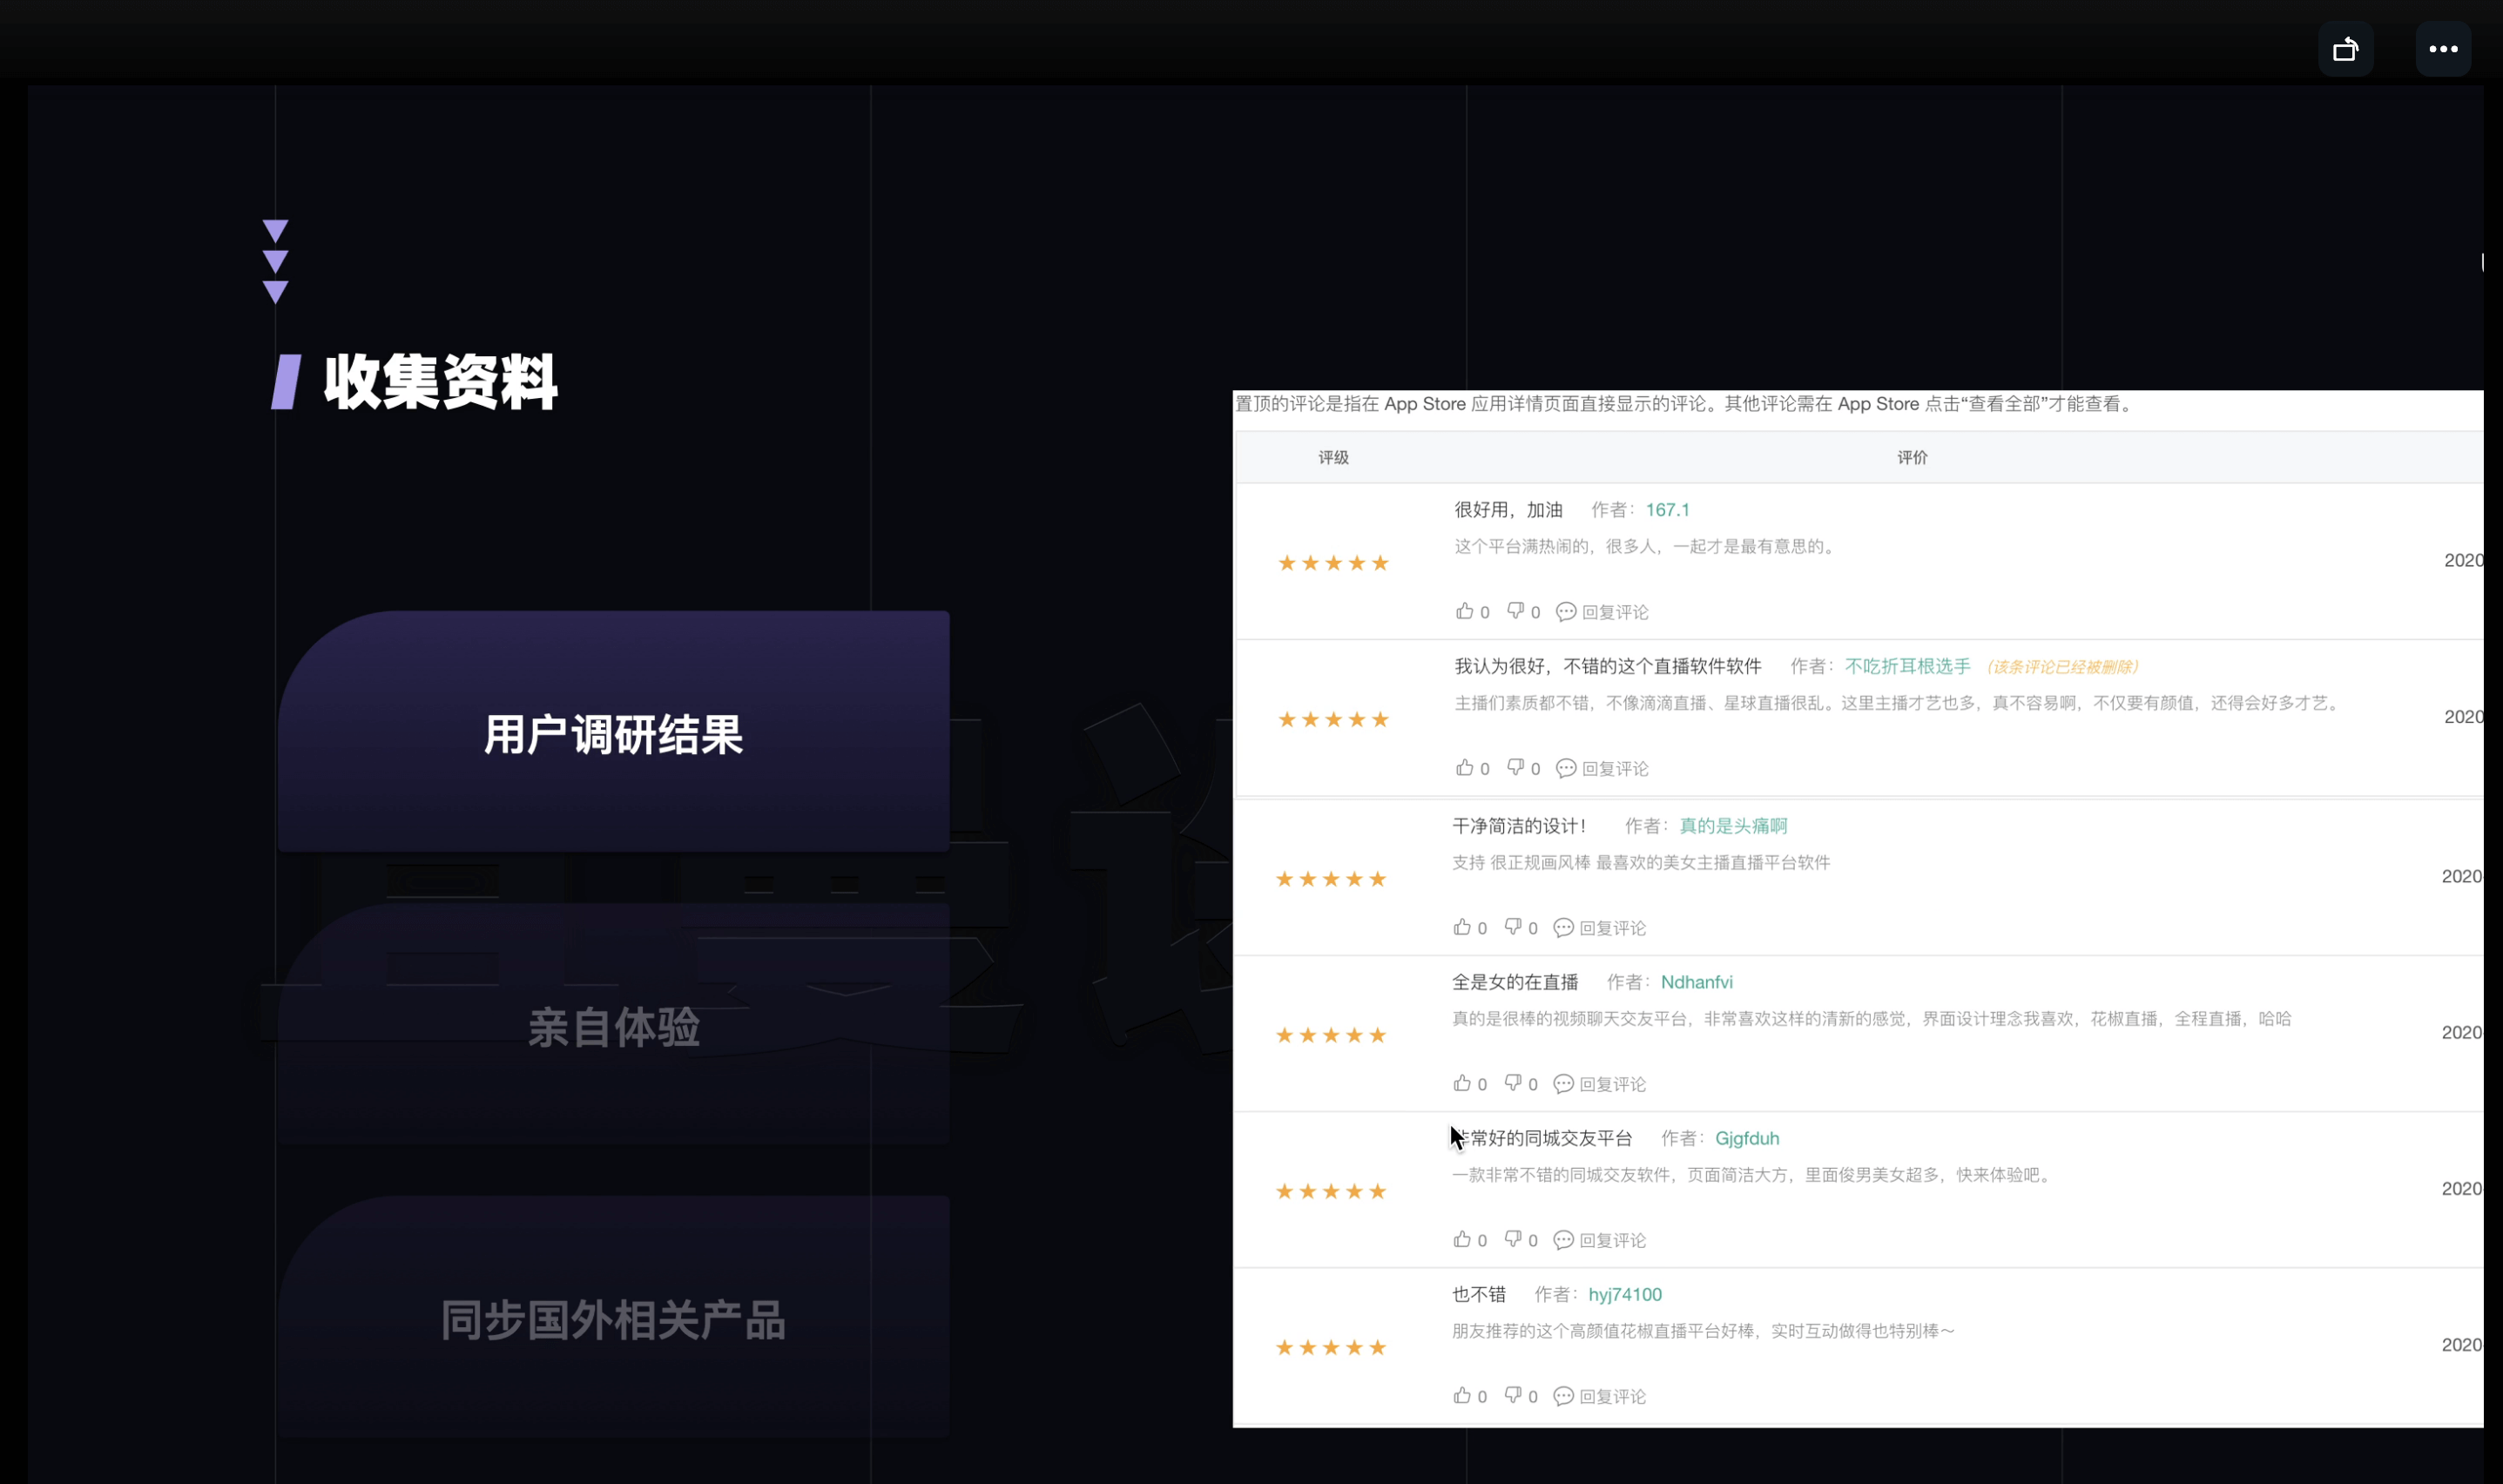Open author link Ndhanfvi
The height and width of the screenshot is (1484, 2503).
tap(1696, 982)
